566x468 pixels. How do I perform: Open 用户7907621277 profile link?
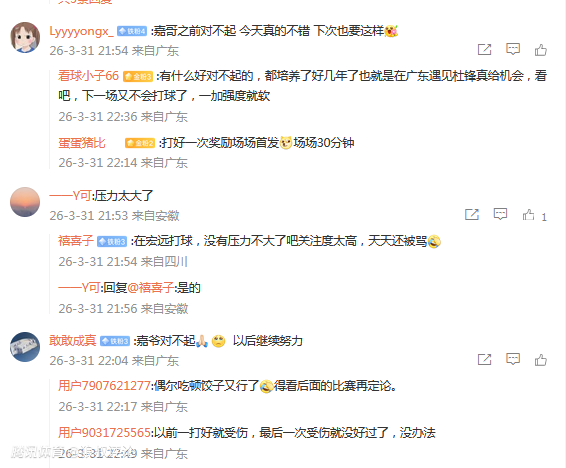pos(104,386)
